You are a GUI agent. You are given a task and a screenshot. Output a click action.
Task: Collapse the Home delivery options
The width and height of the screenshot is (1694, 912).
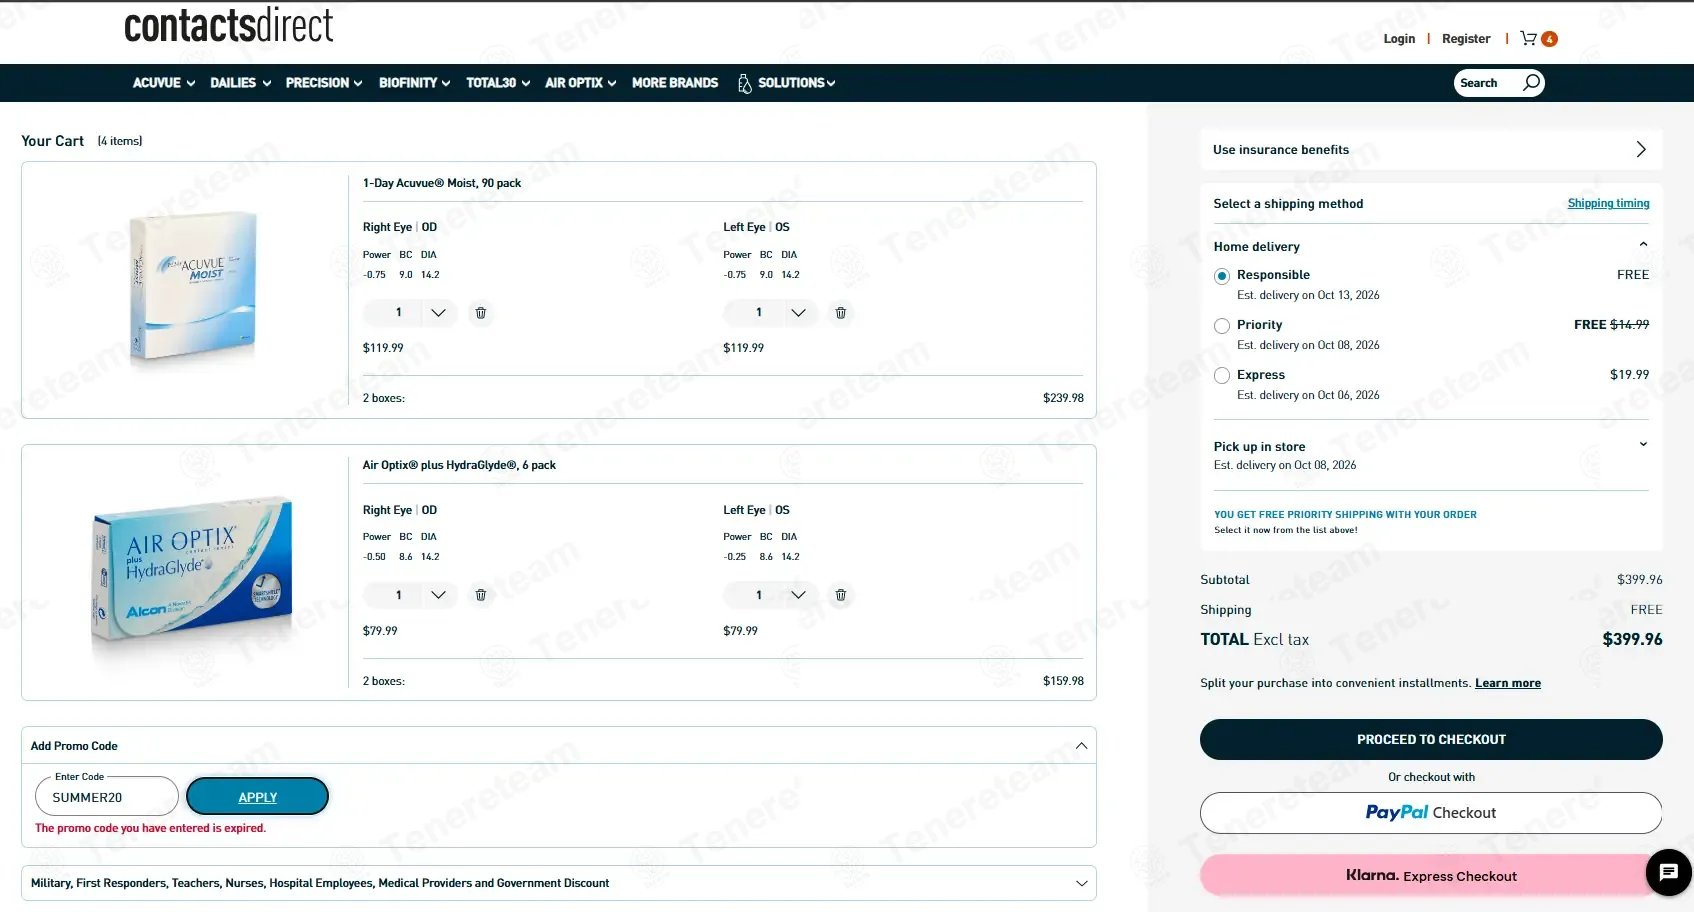(x=1643, y=245)
